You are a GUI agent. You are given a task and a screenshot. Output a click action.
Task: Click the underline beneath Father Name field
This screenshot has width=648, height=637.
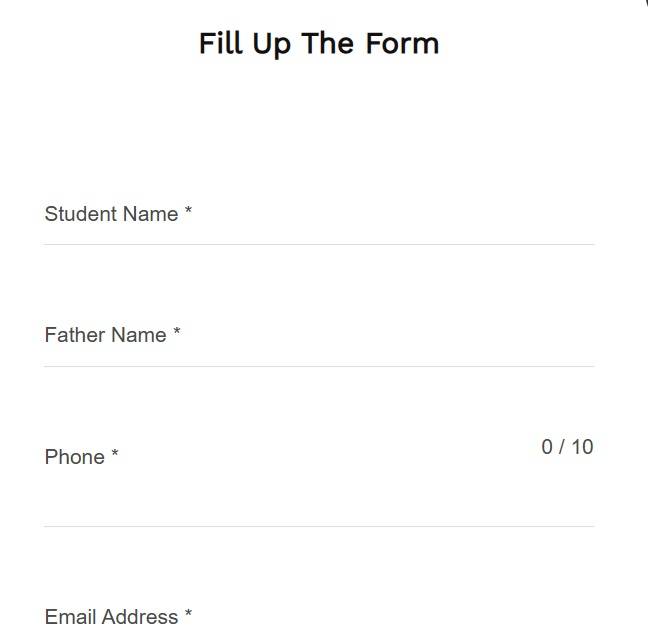coord(319,366)
